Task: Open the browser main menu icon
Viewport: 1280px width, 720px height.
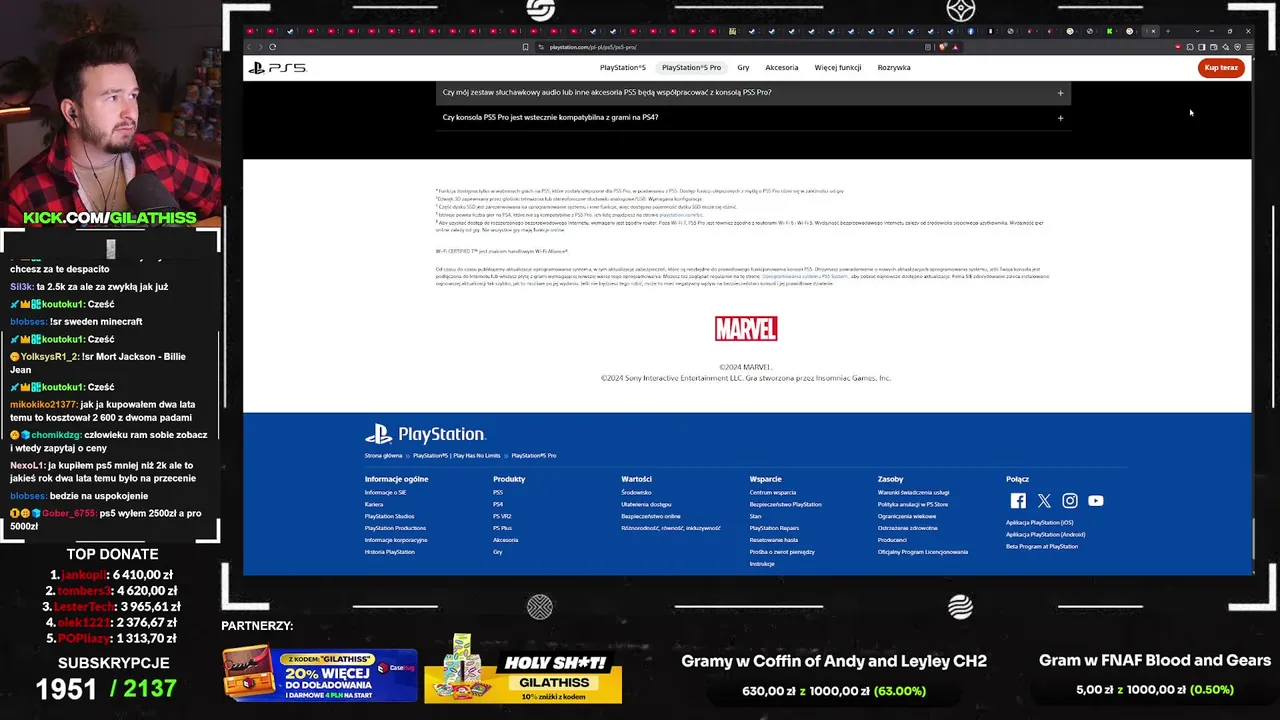Action: (1249, 47)
